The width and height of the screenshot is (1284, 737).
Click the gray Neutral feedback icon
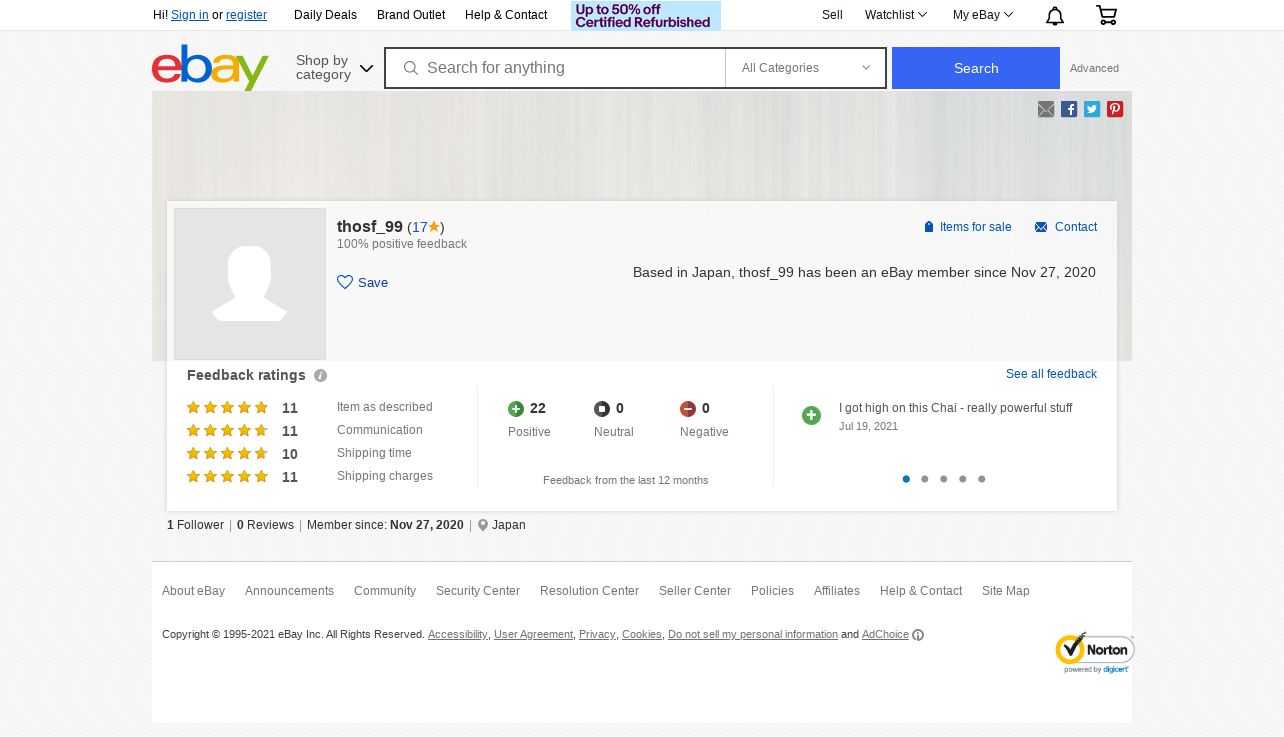click(x=602, y=409)
